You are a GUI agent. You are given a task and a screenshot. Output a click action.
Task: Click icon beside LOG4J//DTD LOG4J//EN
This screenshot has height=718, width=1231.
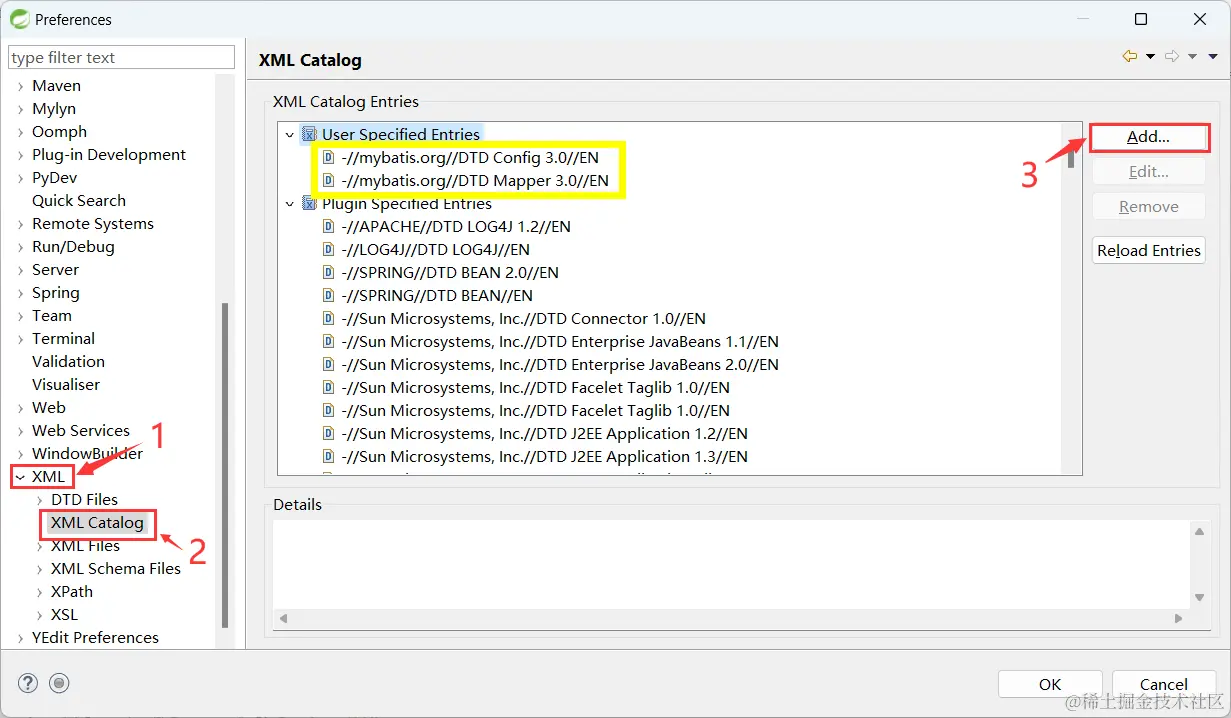click(328, 250)
